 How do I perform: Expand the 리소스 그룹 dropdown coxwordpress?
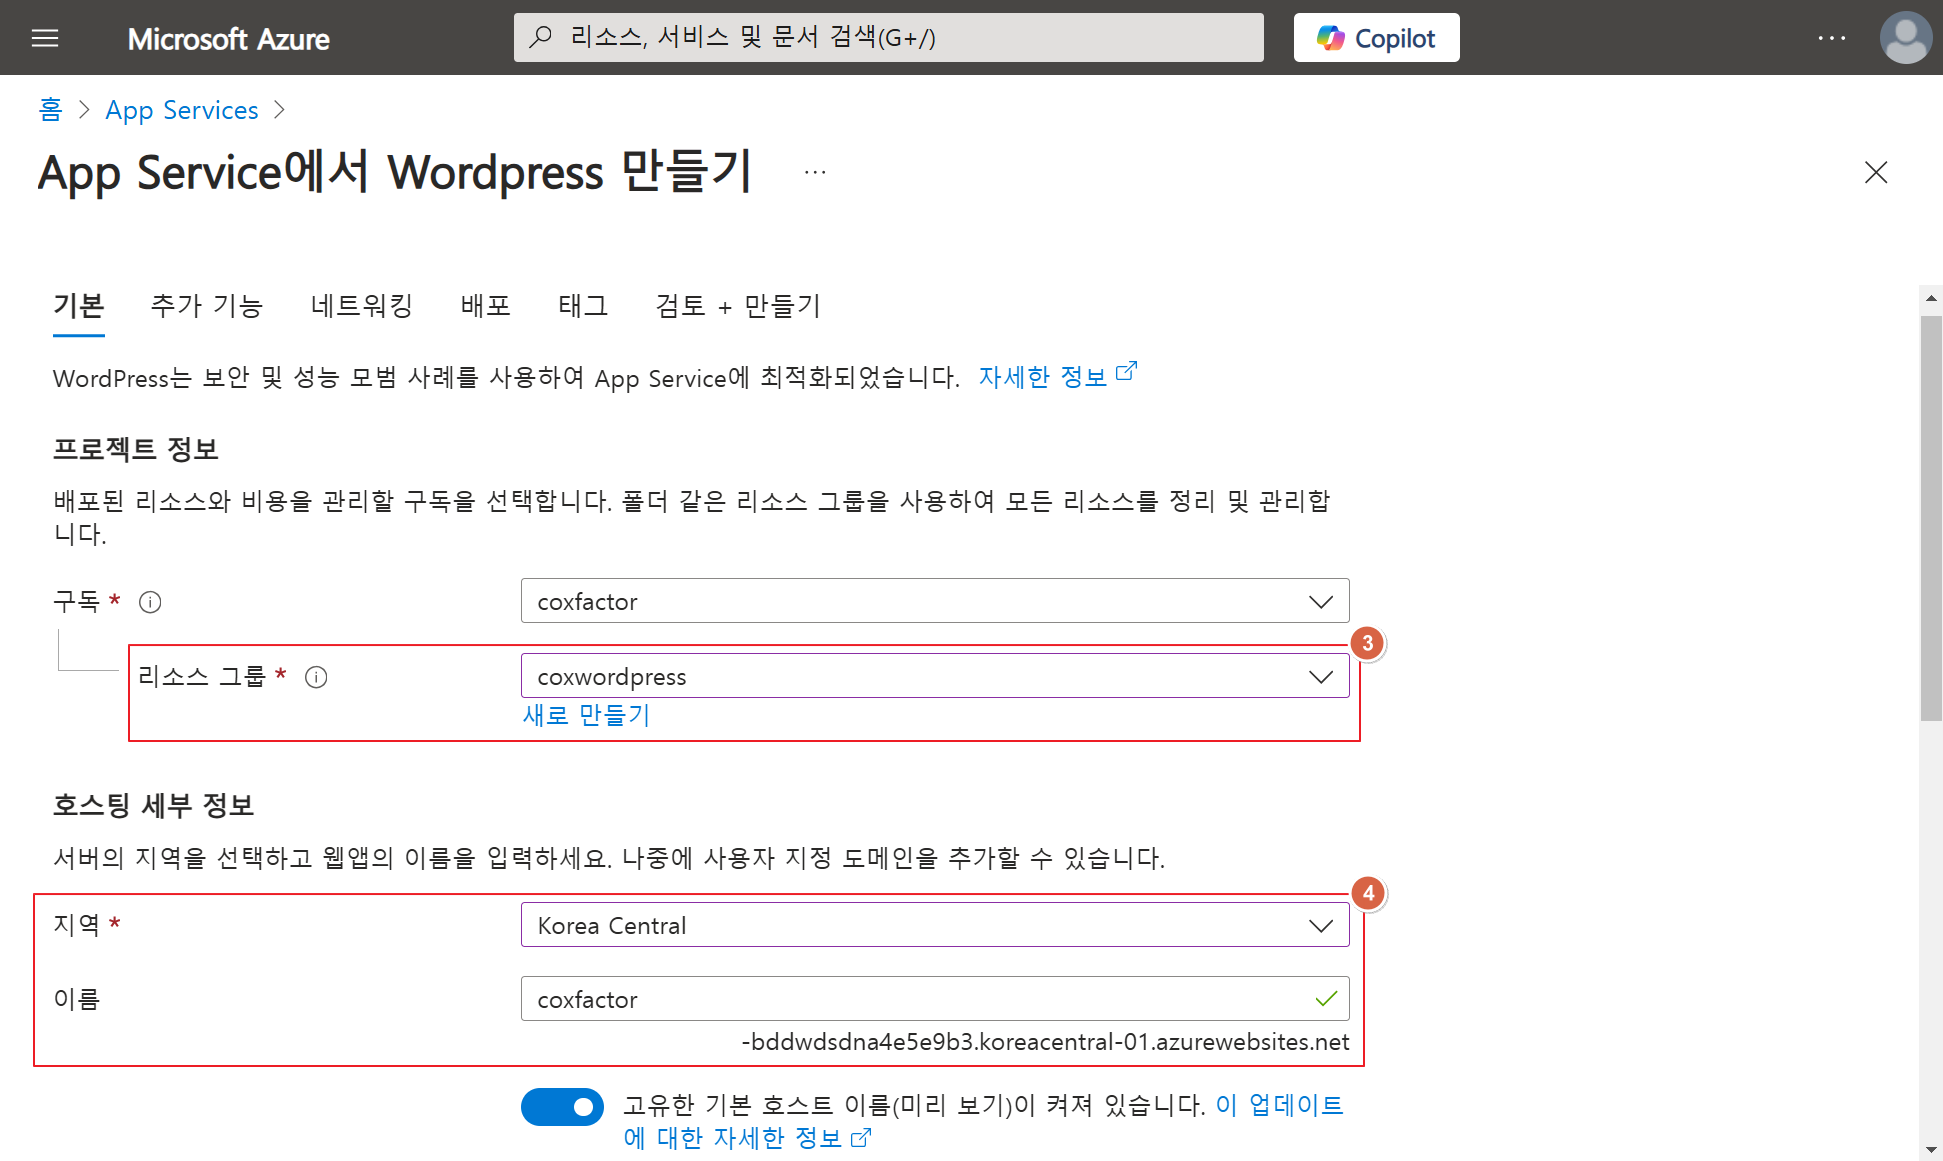point(935,676)
